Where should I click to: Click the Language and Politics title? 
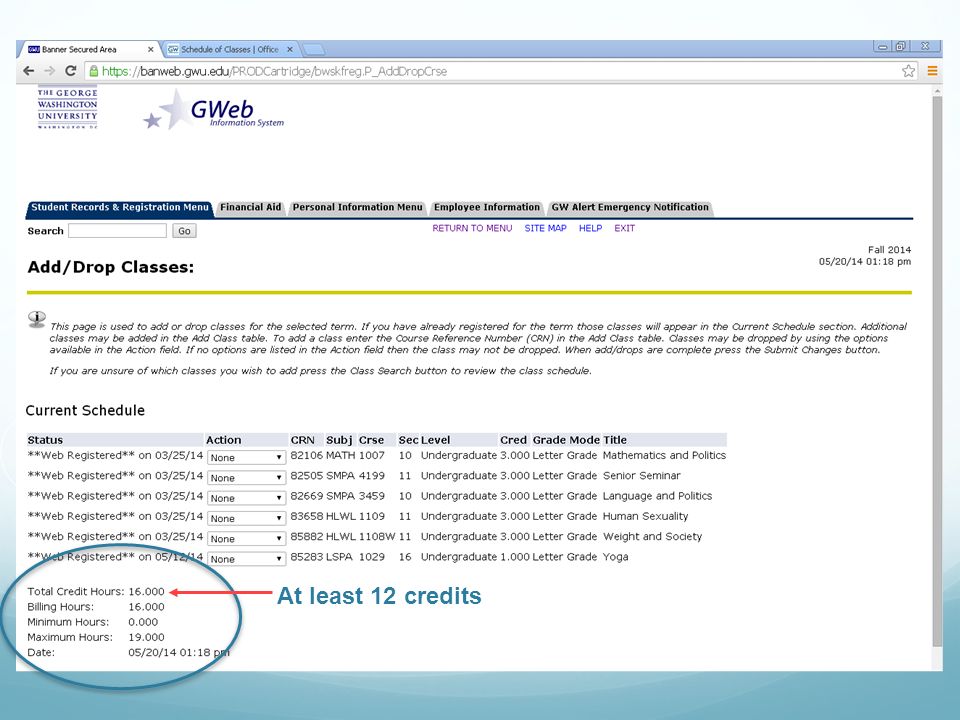click(658, 496)
